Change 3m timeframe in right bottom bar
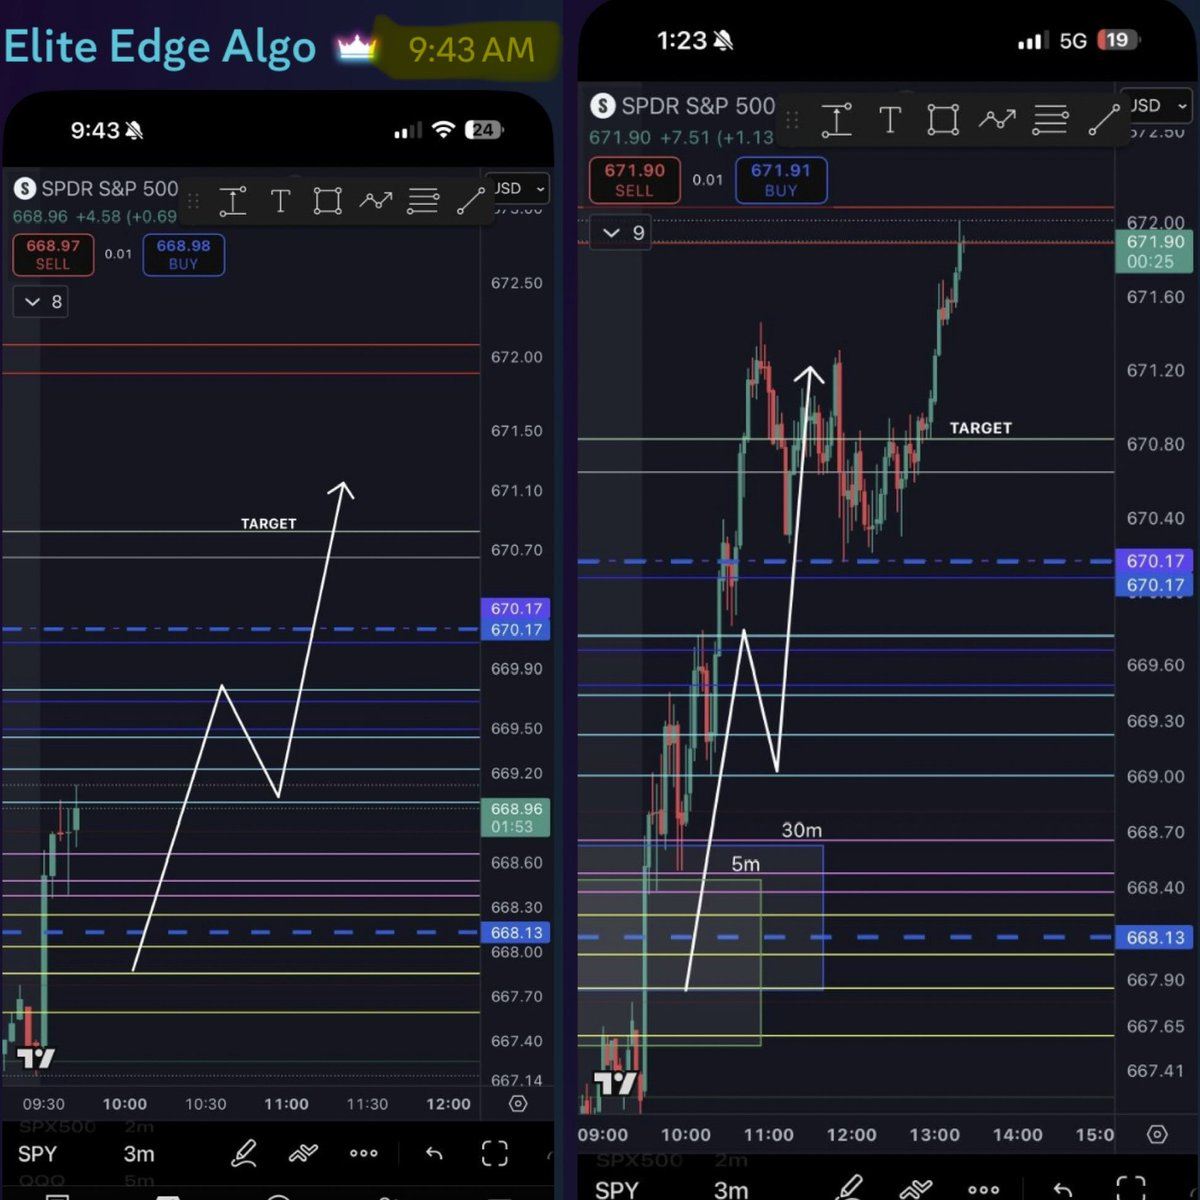Image resolution: width=1200 pixels, height=1200 pixels. 731,1189
